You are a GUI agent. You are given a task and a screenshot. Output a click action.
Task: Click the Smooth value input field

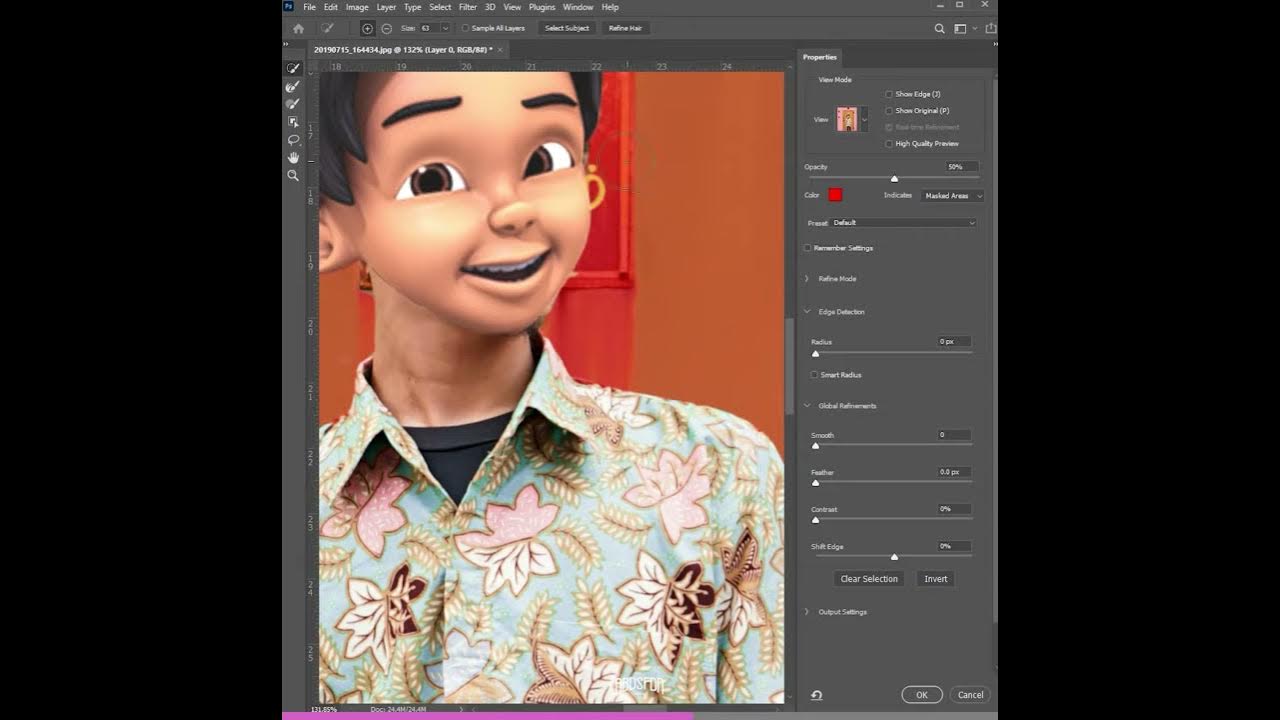954,435
